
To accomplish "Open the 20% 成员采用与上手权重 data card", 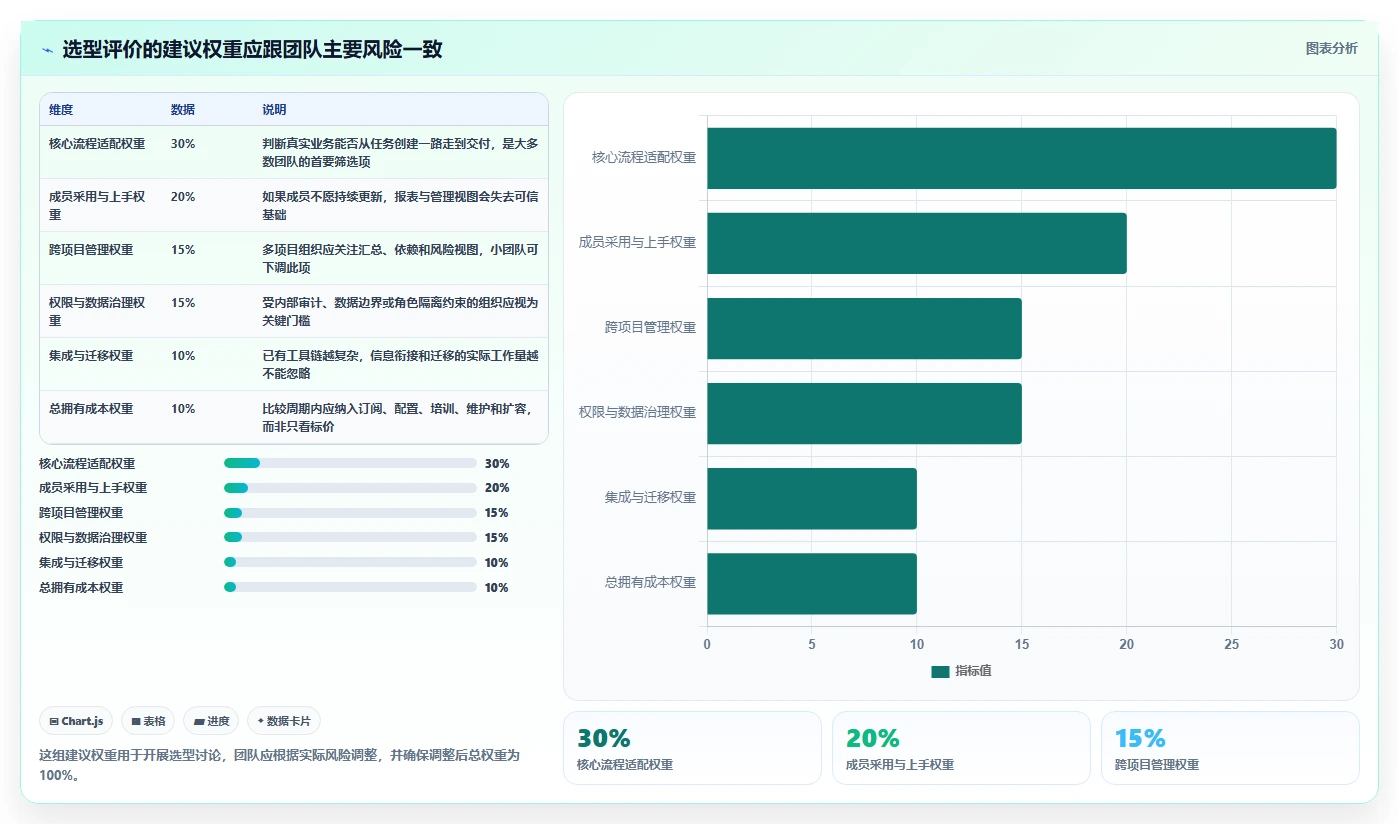I will point(961,748).
